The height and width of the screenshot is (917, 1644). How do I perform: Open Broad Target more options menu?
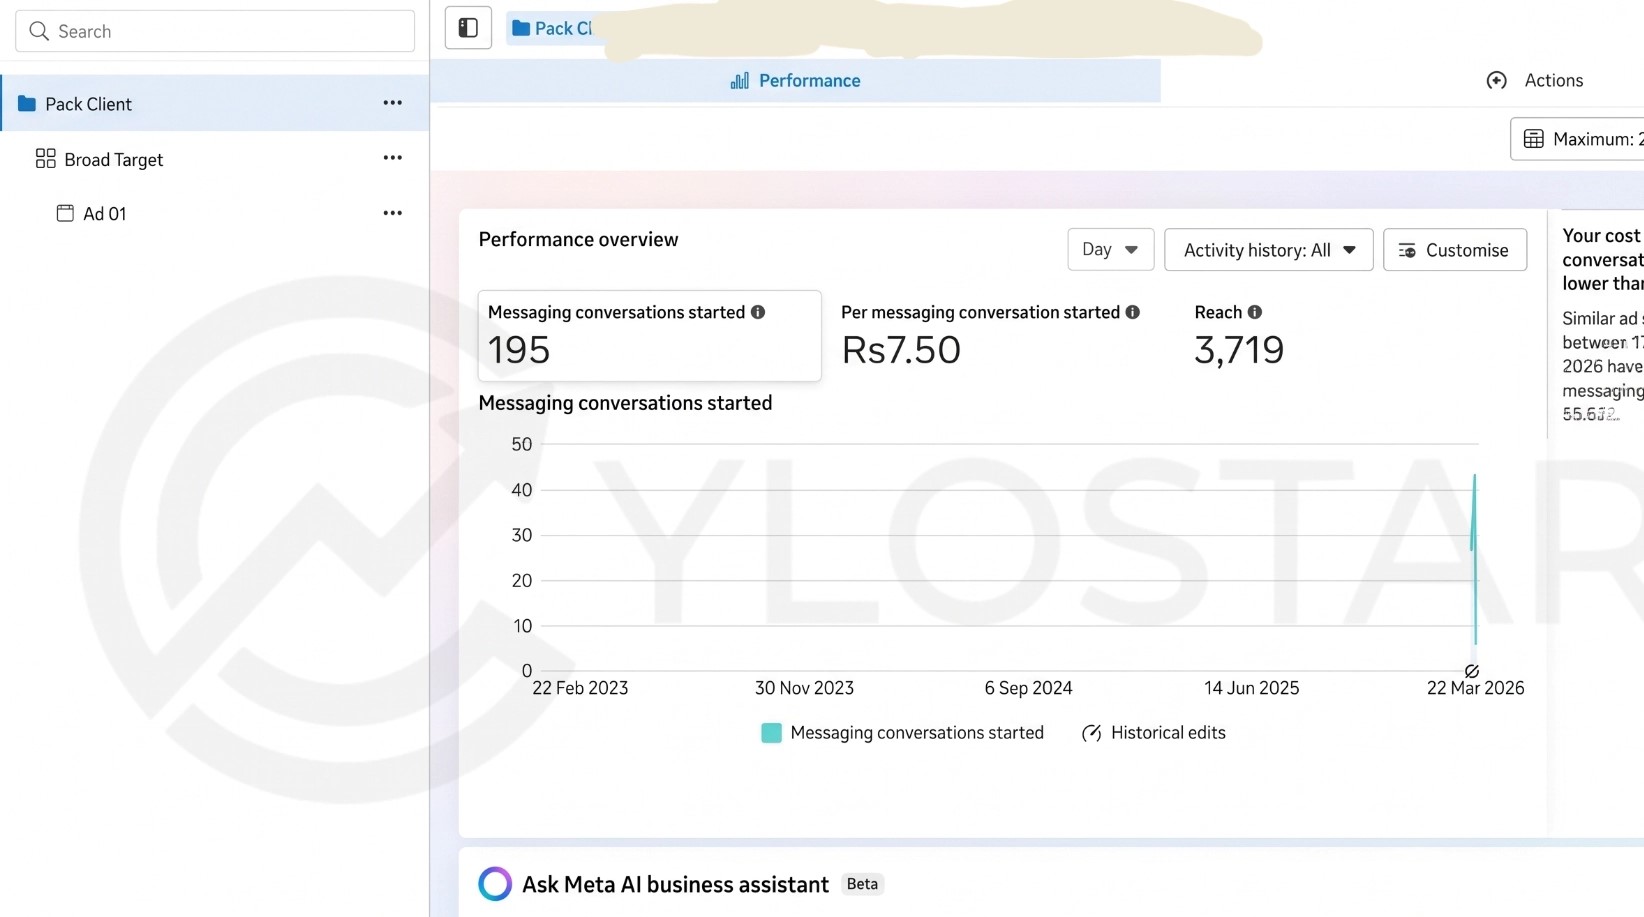pyautogui.click(x=392, y=158)
